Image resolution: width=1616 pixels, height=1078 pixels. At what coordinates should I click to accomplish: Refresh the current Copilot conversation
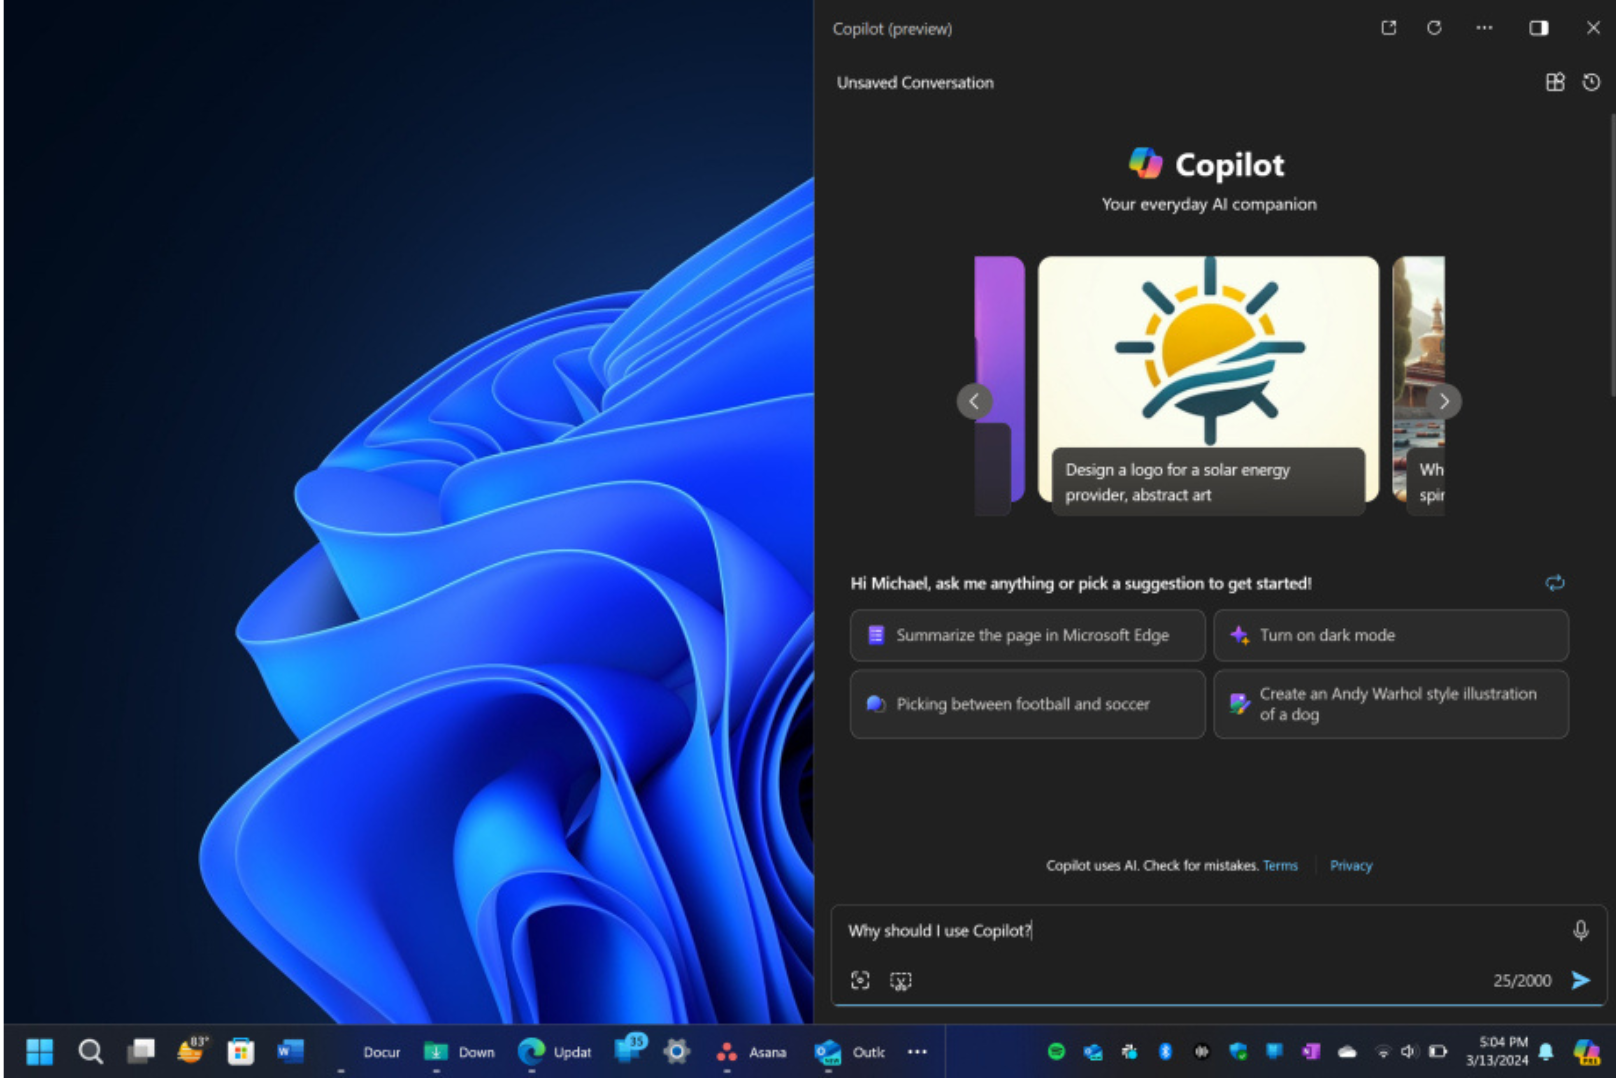(x=1434, y=28)
